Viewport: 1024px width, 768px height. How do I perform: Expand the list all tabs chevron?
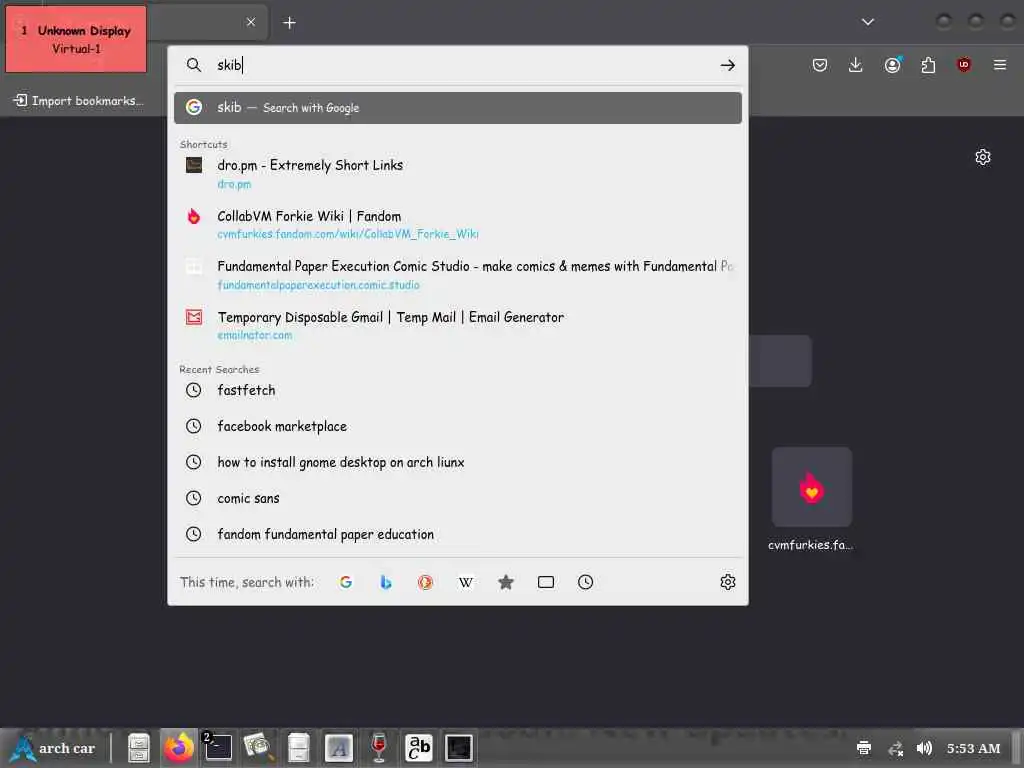[x=867, y=22]
